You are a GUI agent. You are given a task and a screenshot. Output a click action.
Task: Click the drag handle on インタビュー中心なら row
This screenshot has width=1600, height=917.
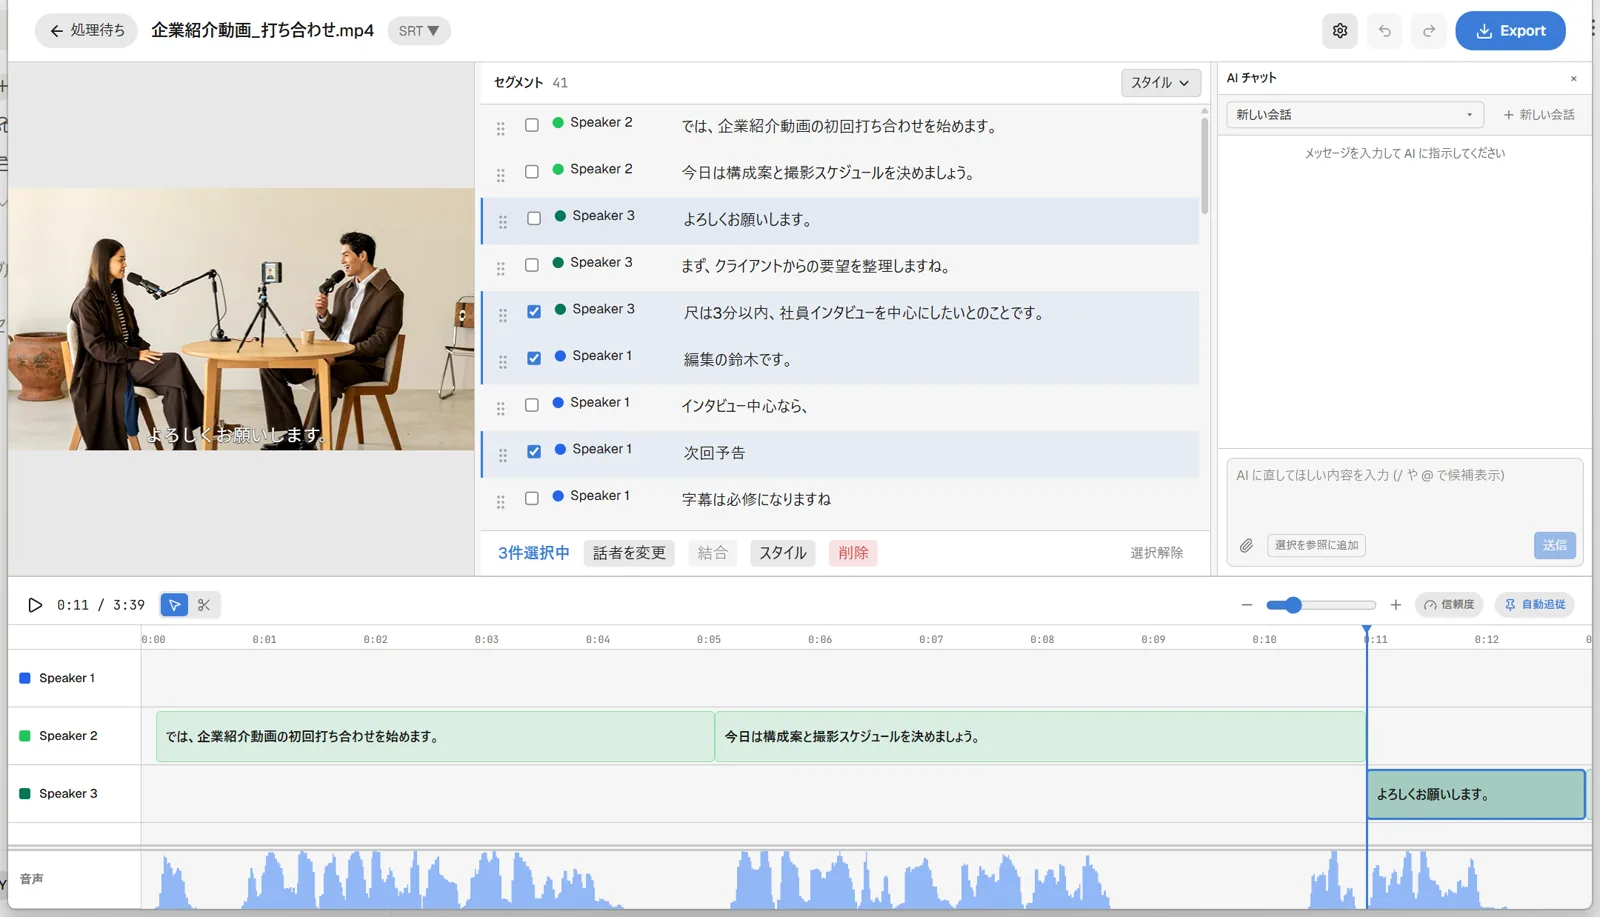click(500, 409)
